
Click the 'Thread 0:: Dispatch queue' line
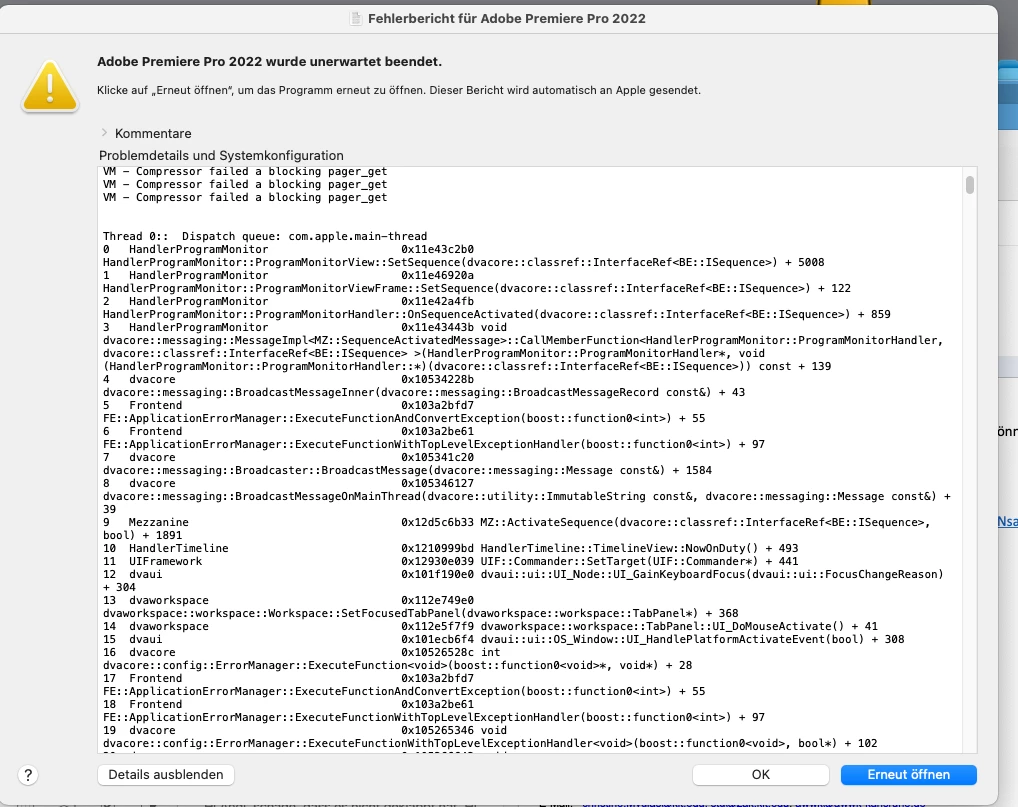pos(265,236)
